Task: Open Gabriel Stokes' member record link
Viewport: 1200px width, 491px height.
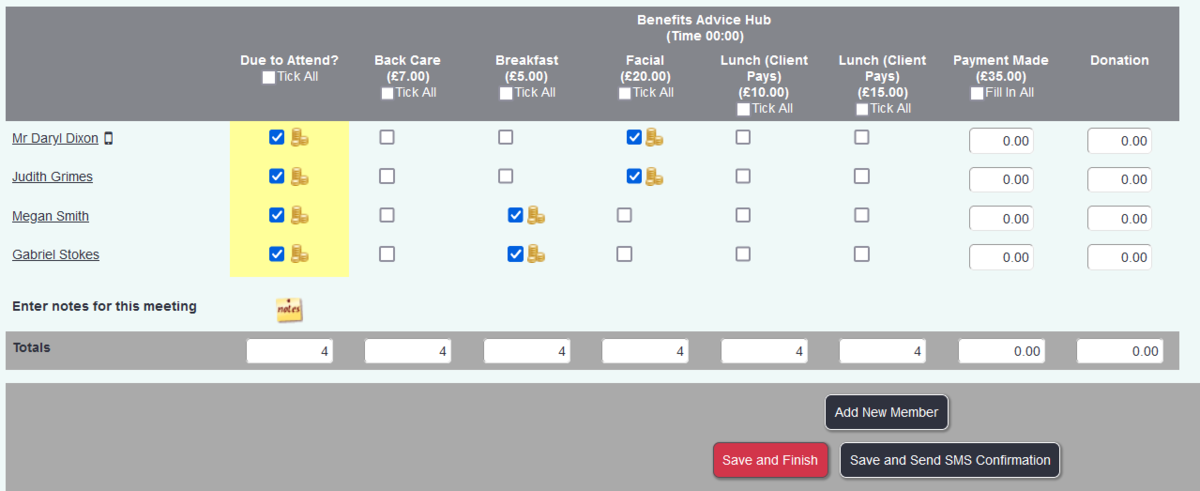Action: pyautogui.click(x=55, y=255)
